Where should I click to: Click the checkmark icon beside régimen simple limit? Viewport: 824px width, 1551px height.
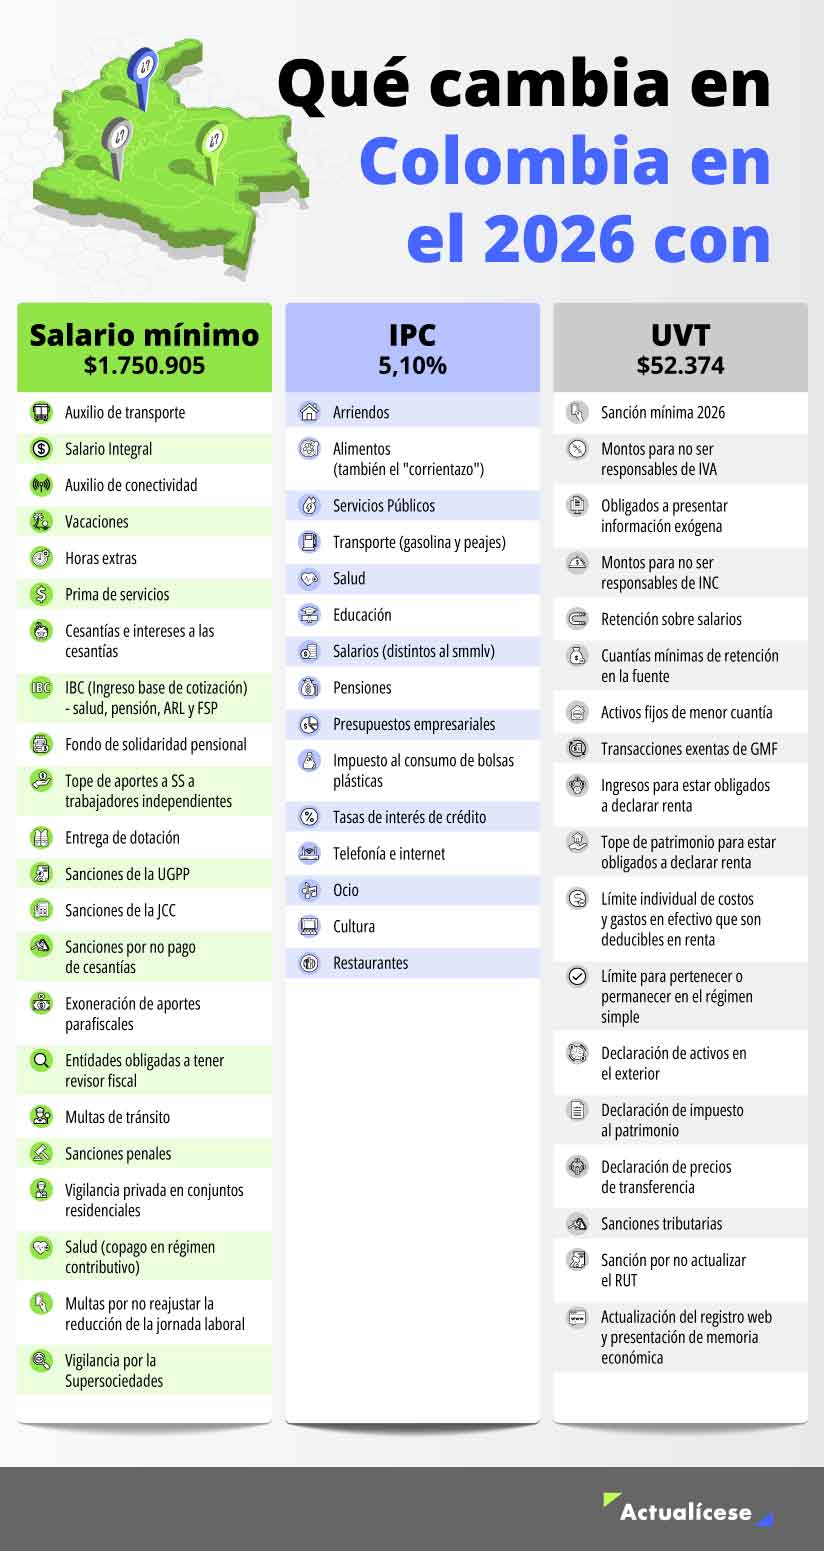[x=577, y=977]
